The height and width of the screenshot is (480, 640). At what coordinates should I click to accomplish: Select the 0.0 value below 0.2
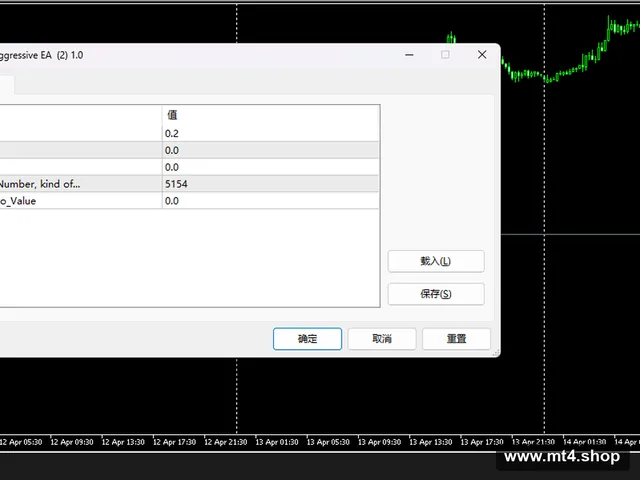pyautogui.click(x=271, y=150)
